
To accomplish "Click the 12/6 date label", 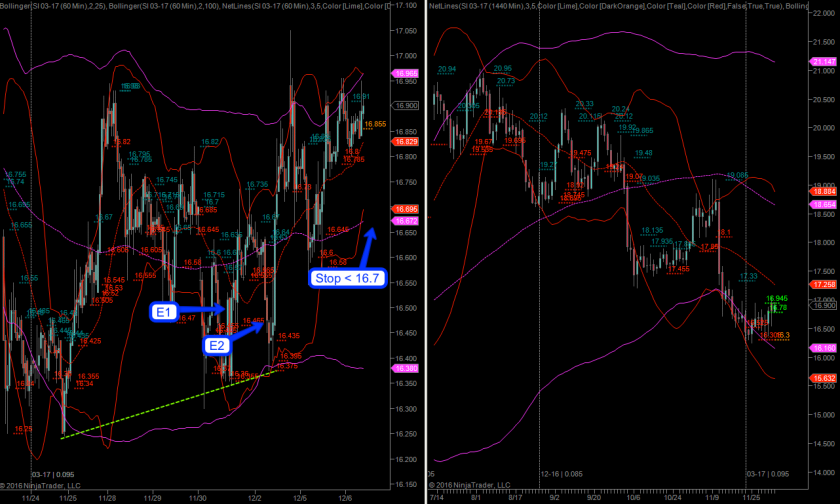I will tap(346, 498).
